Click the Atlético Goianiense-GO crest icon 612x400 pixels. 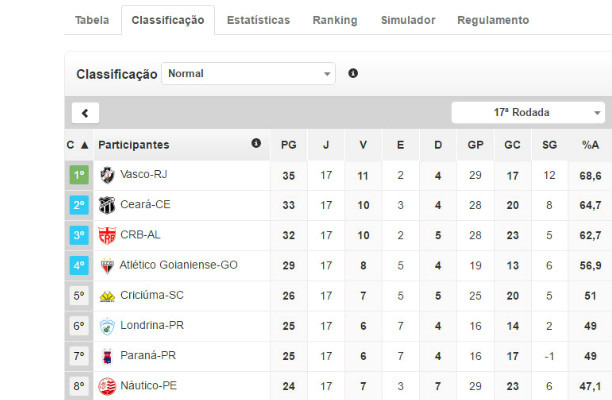[x=107, y=266]
